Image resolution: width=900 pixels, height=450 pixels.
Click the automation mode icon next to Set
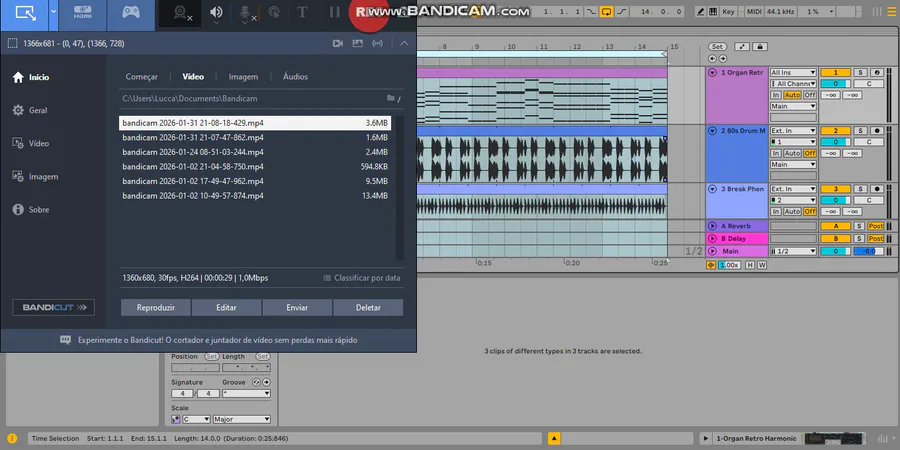tap(742, 46)
